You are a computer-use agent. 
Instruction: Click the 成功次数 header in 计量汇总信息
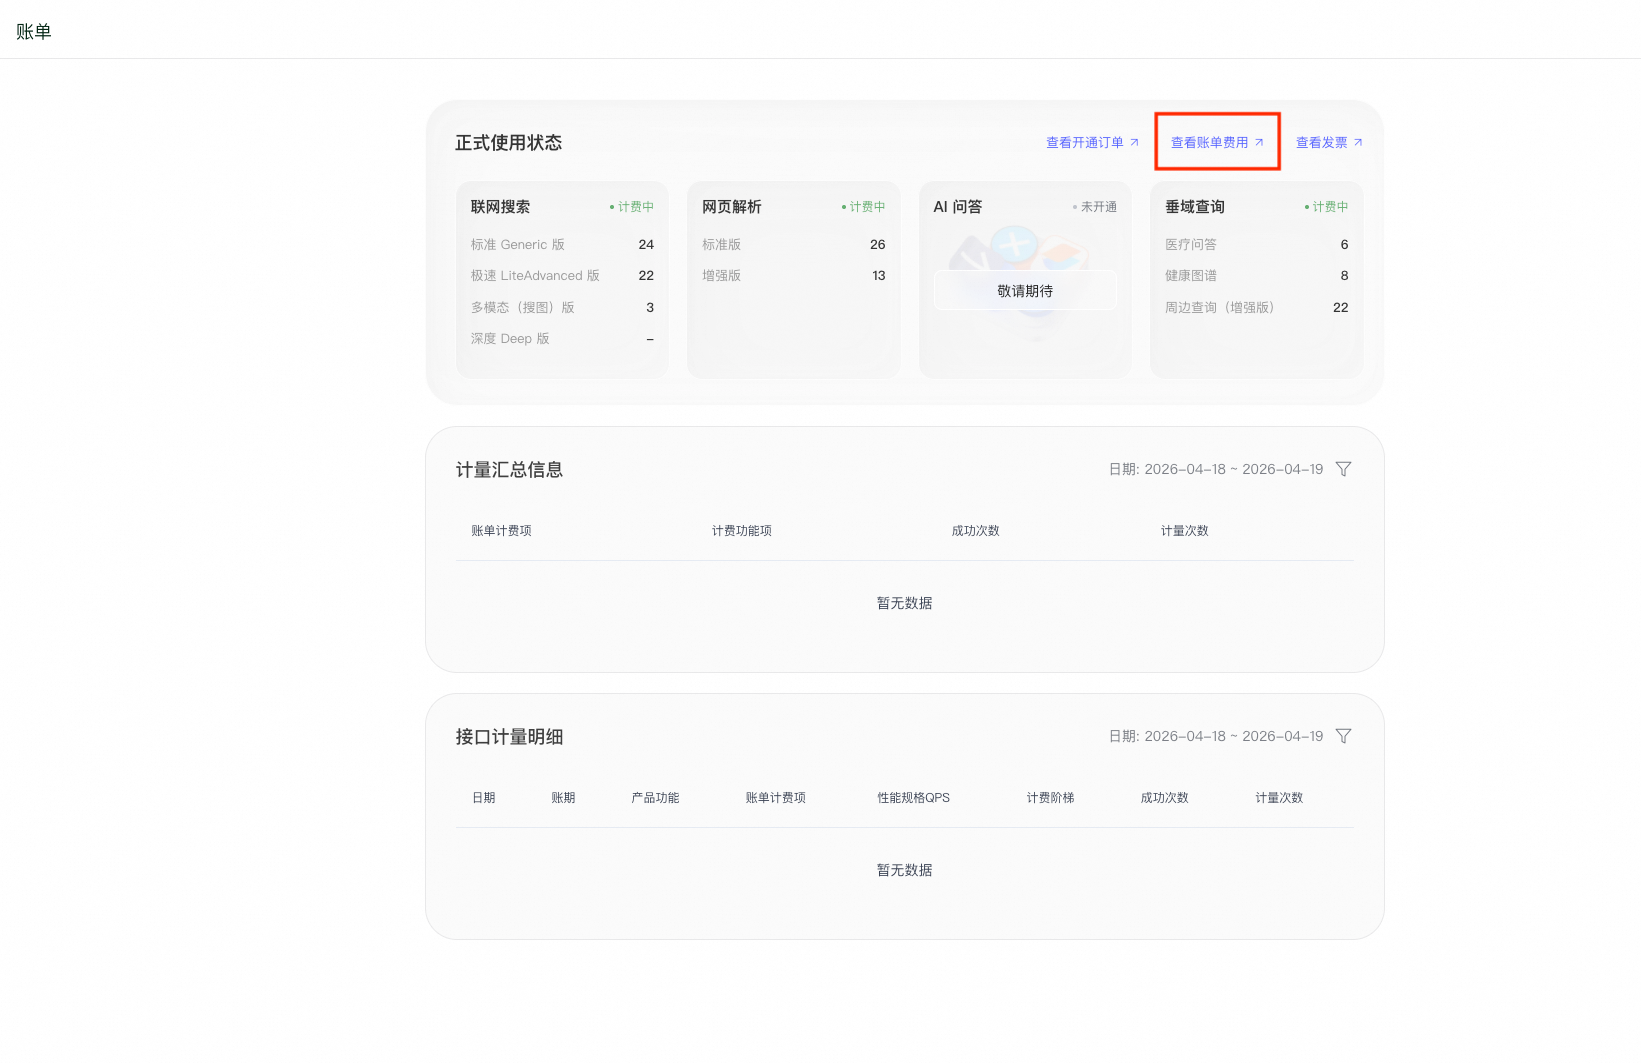click(976, 531)
